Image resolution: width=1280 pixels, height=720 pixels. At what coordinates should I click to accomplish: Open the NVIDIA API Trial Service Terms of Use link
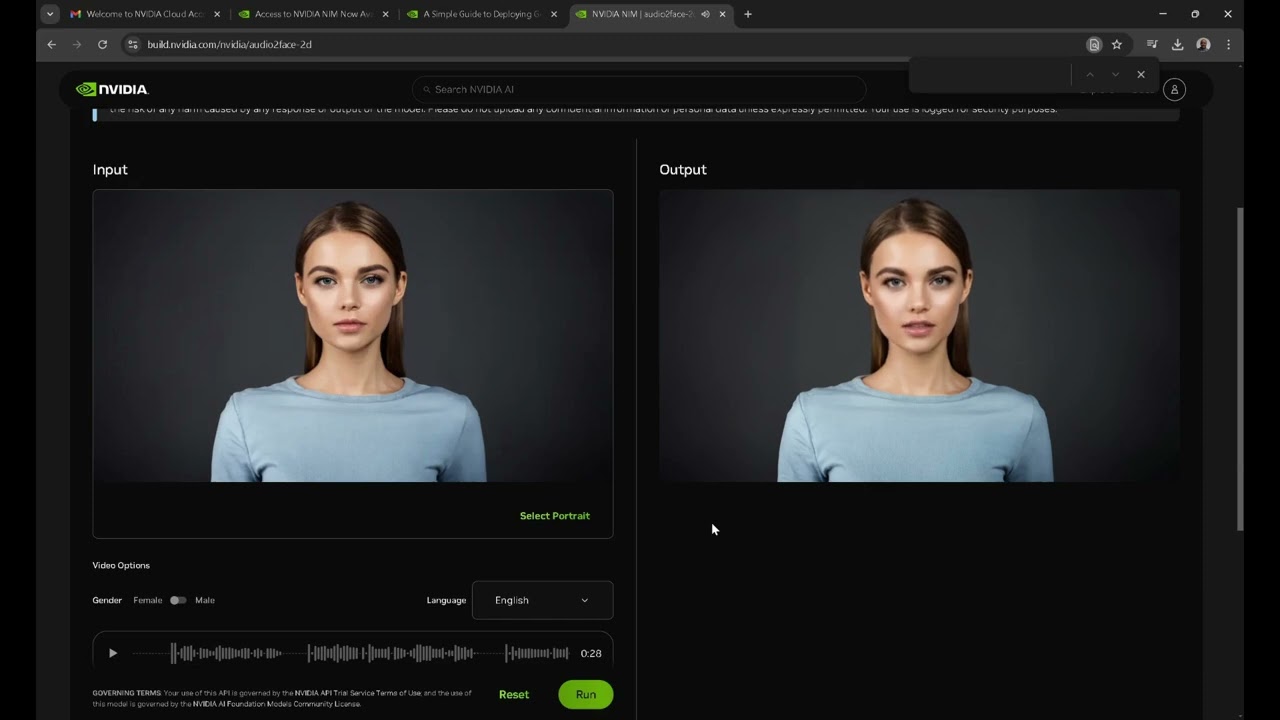[x=357, y=692]
